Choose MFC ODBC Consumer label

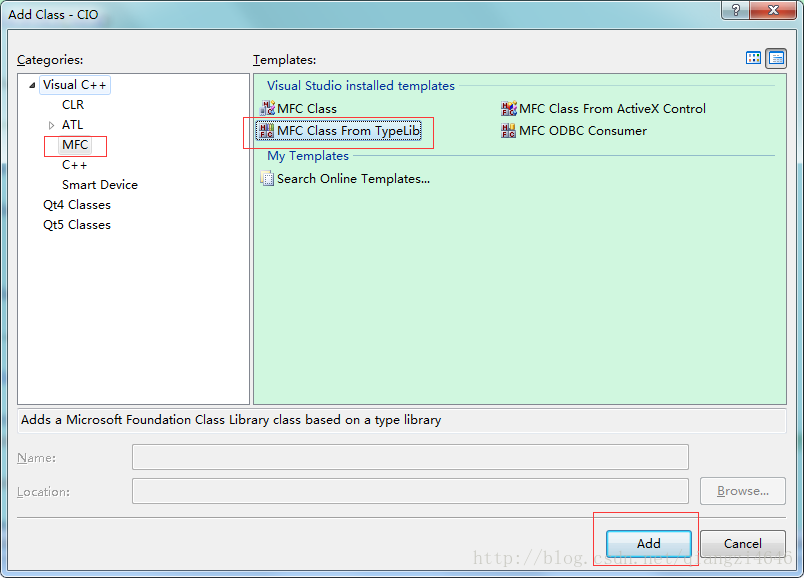pos(582,131)
